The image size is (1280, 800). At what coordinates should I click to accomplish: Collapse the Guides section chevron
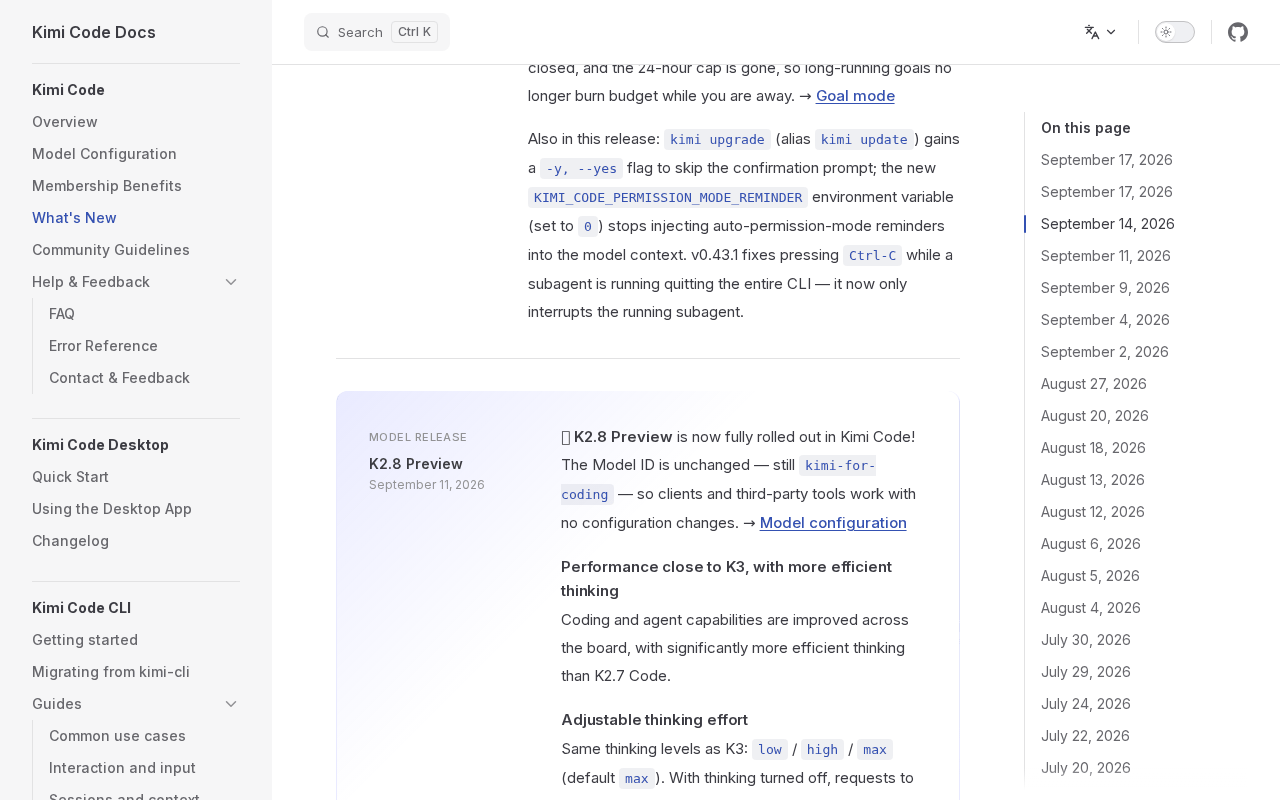coord(231,704)
